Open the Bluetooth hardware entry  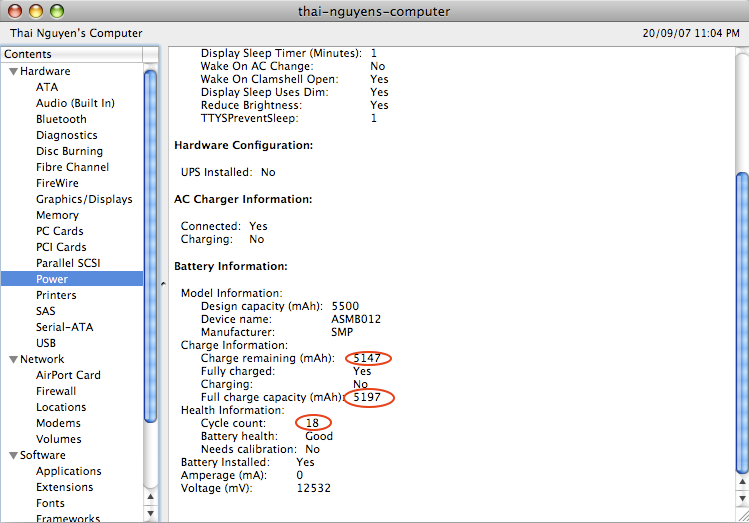[x=61, y=119]
